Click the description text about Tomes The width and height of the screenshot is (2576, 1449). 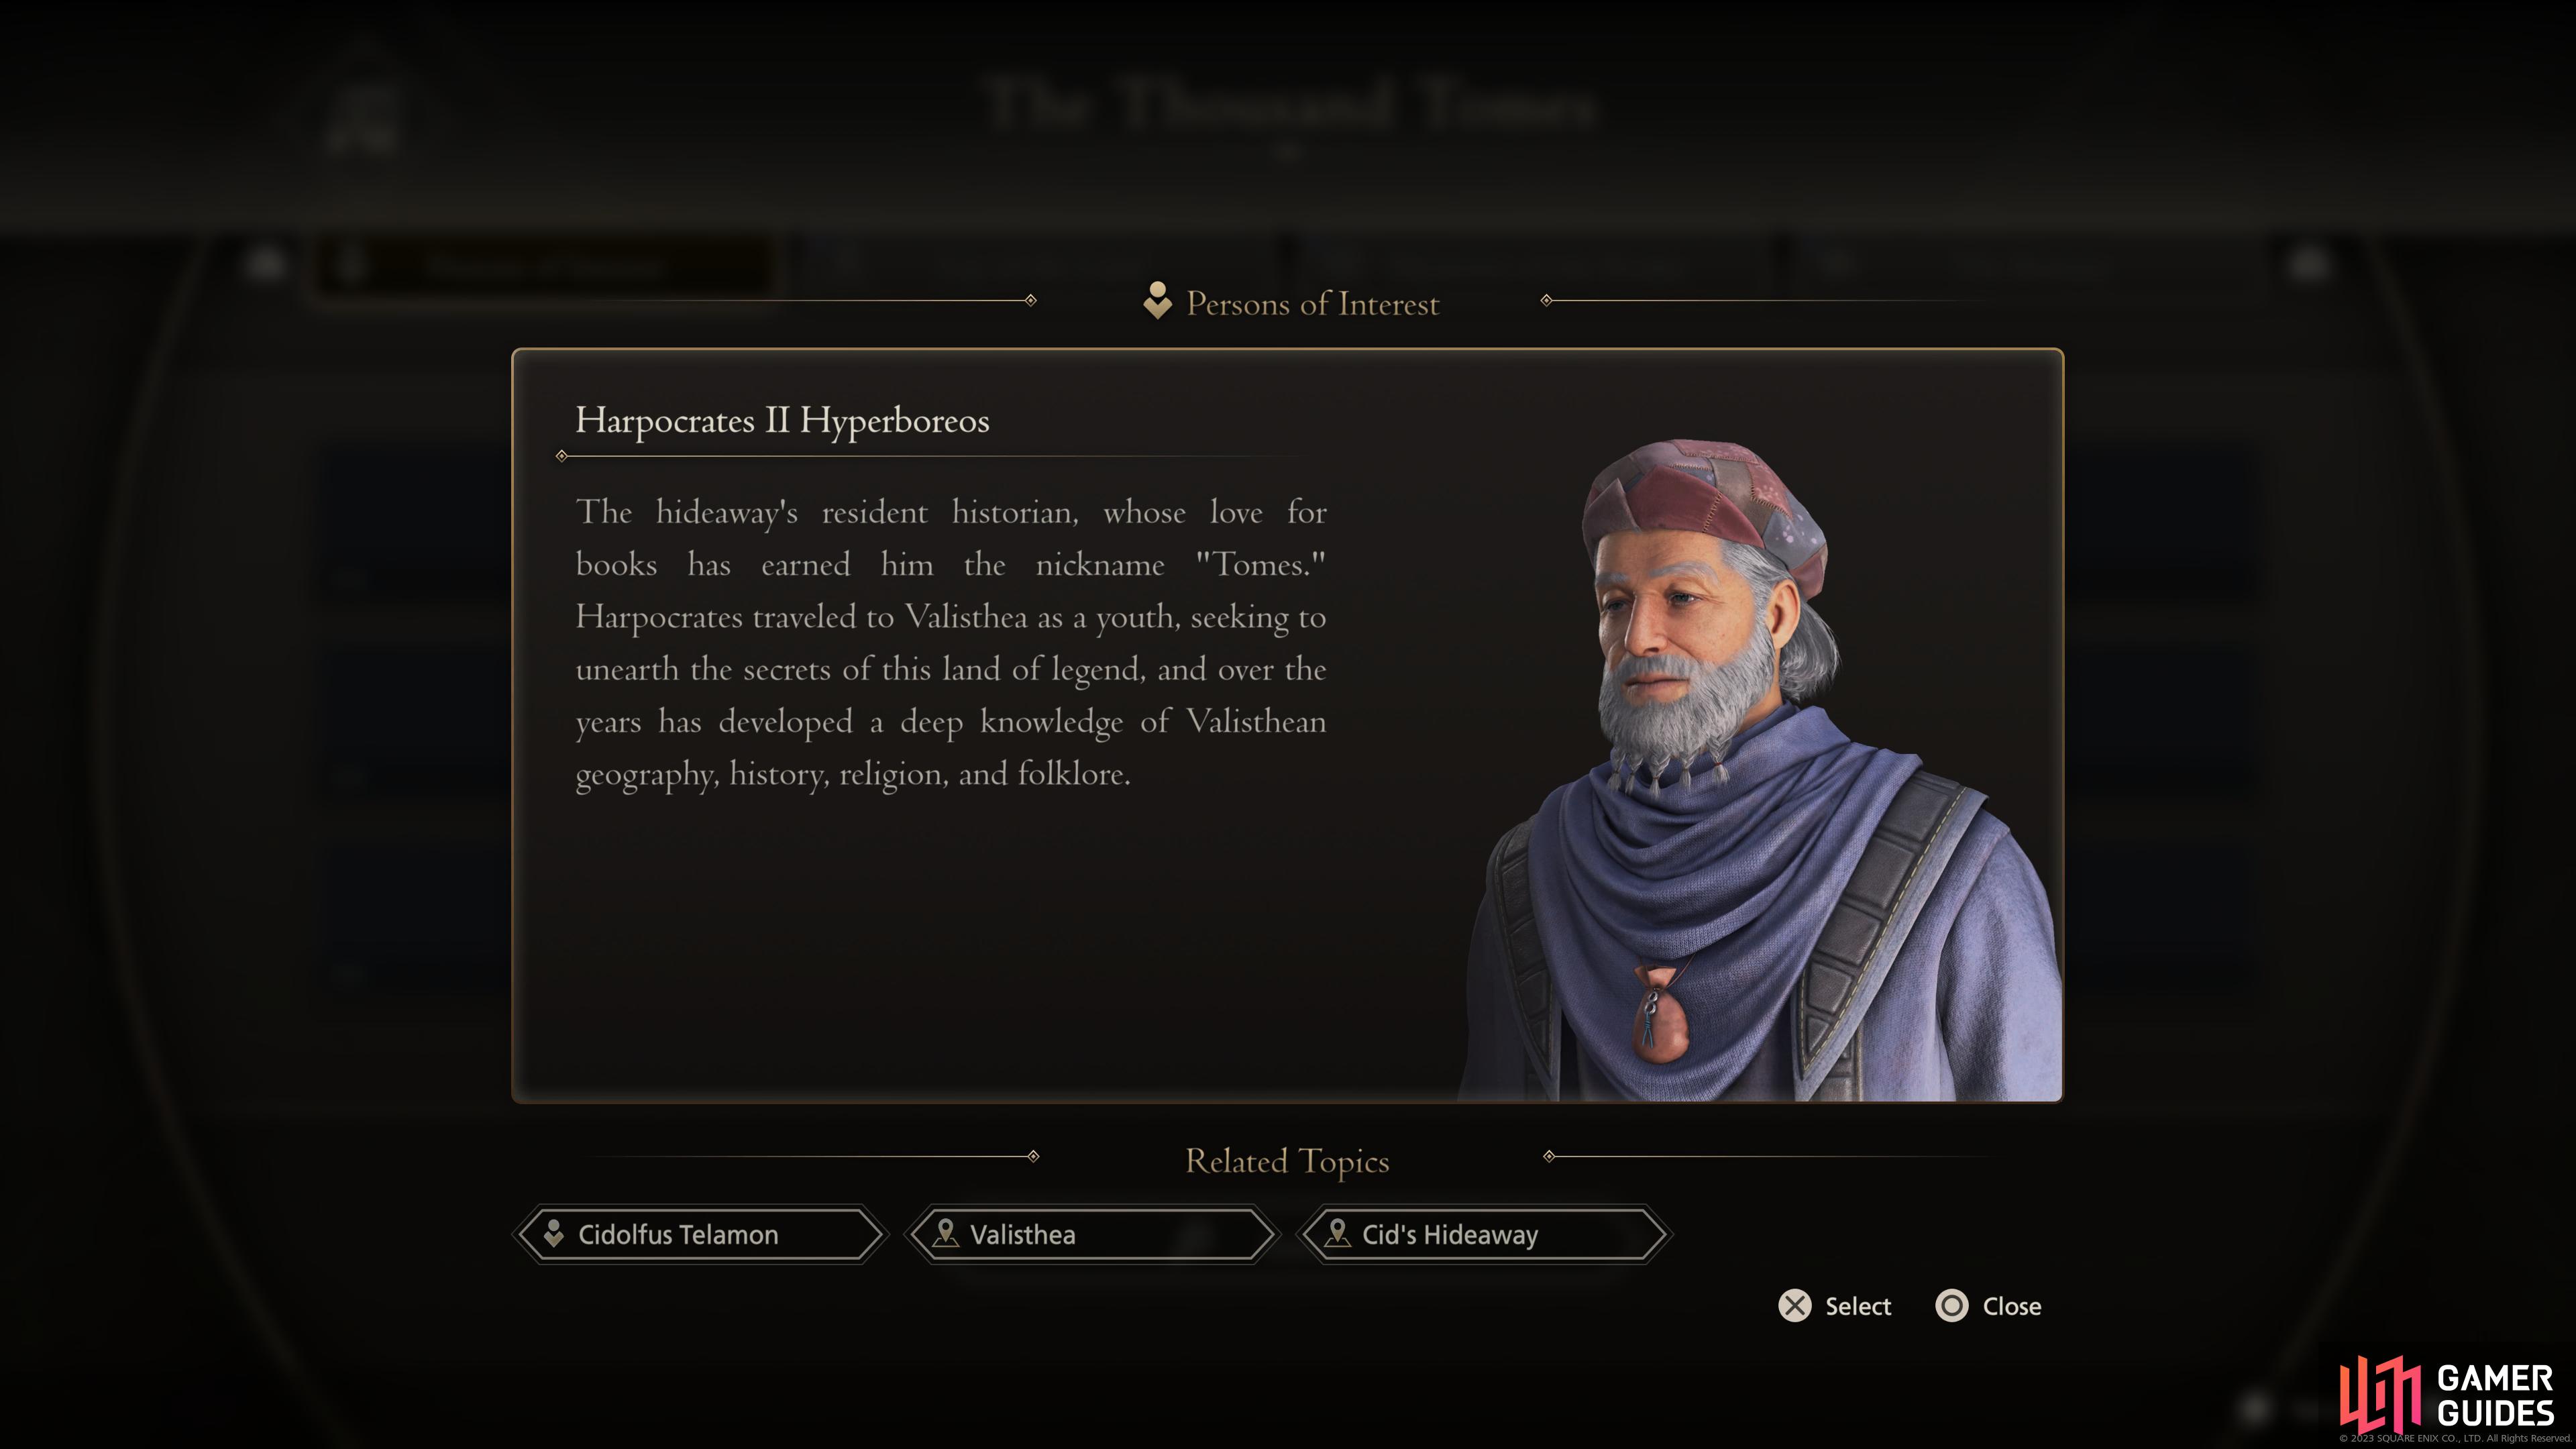click(x=951, y=643)
